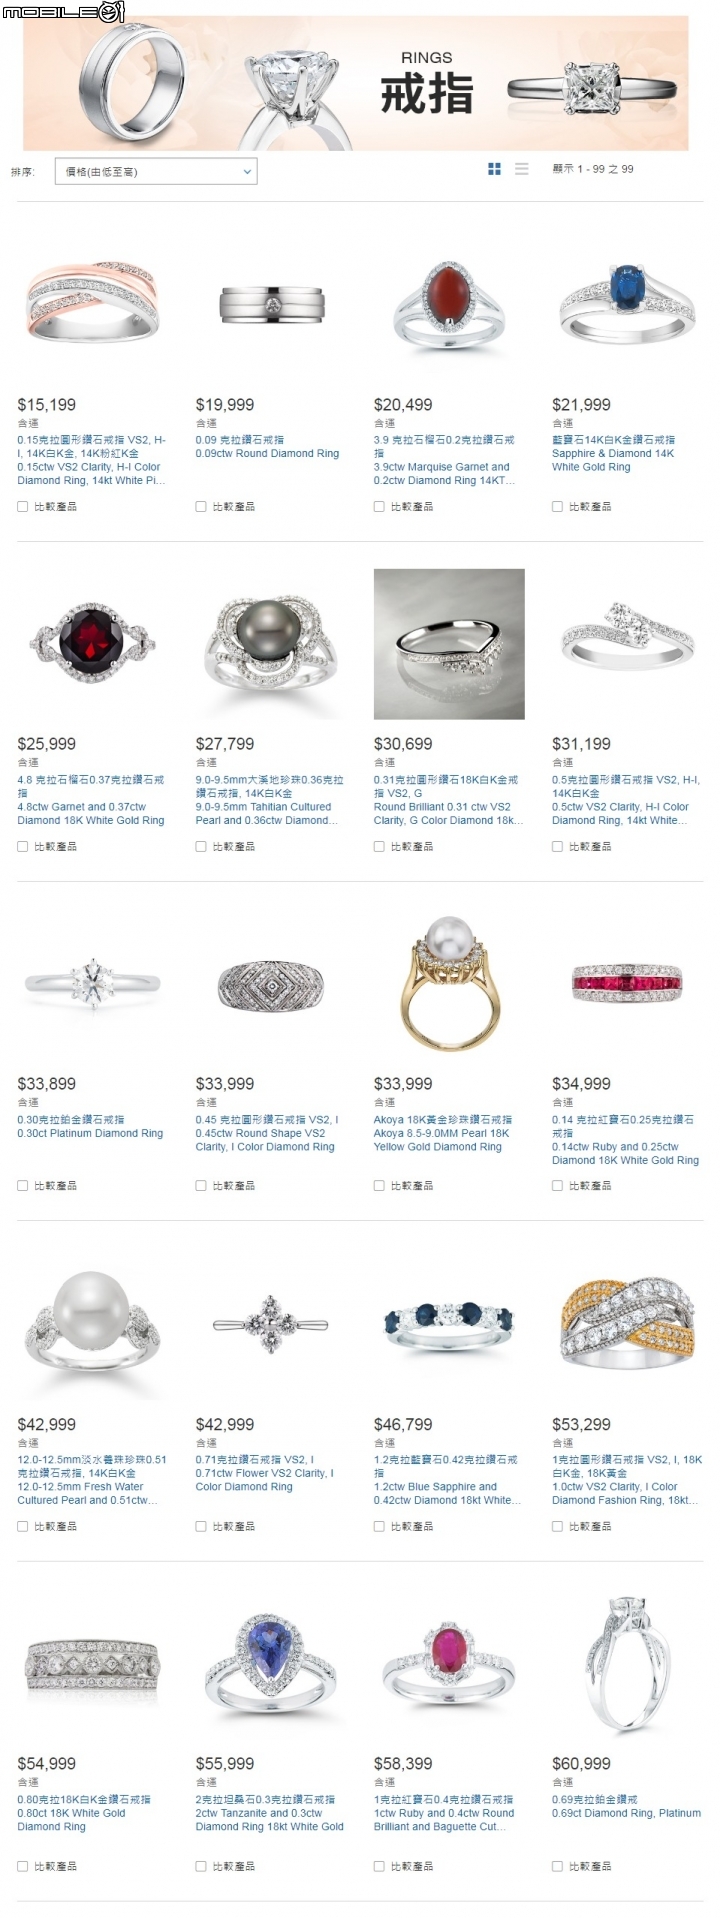Screen dimensions: 720x1918
Task: Open the Tahitian black pearl ring image
Action: coord(270,646)
